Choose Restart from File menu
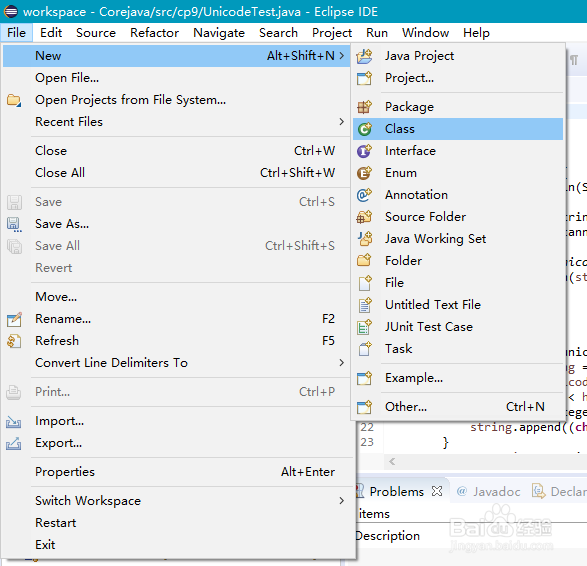 pyautogui.click(x=177, y=523)
